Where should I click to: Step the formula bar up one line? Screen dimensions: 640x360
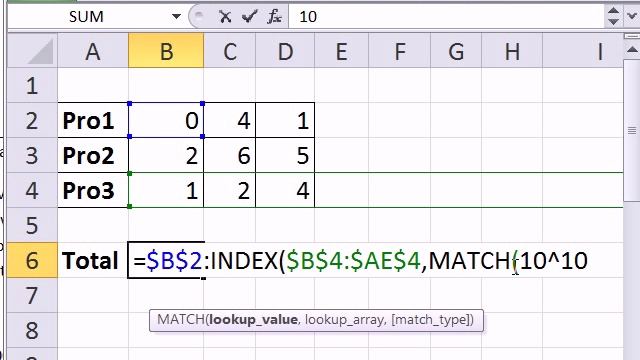(613, 11)
